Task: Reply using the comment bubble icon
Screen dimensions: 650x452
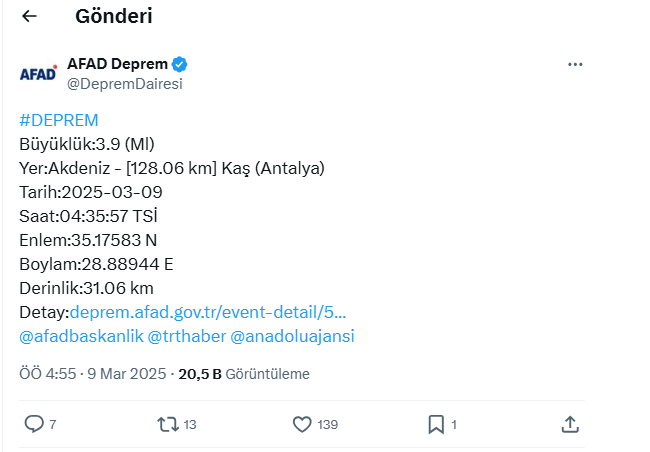Action: click(x=34, y=424)
